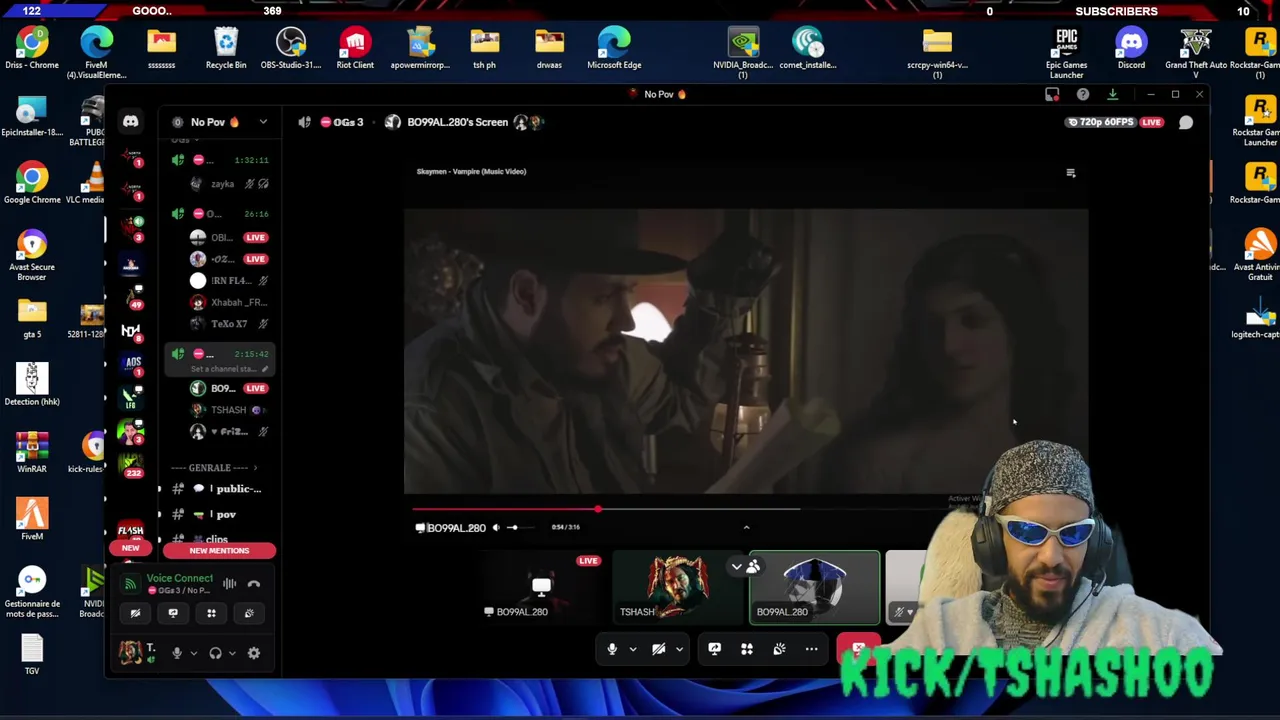Expand No Pov server dropdown menu
This screenshot has width=1280, height=720.
(x=263, y=122)
